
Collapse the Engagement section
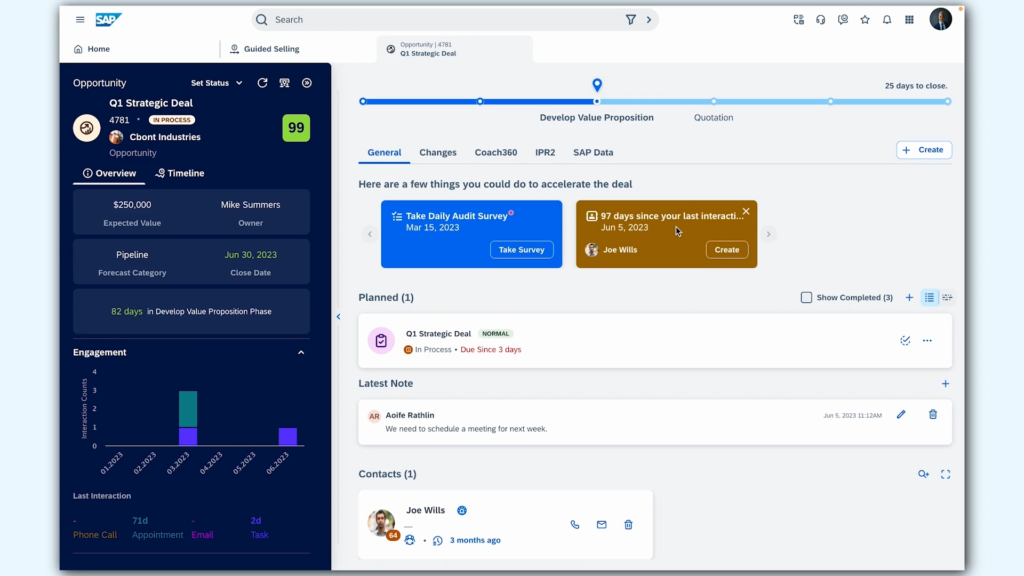(x=301, y=352)
